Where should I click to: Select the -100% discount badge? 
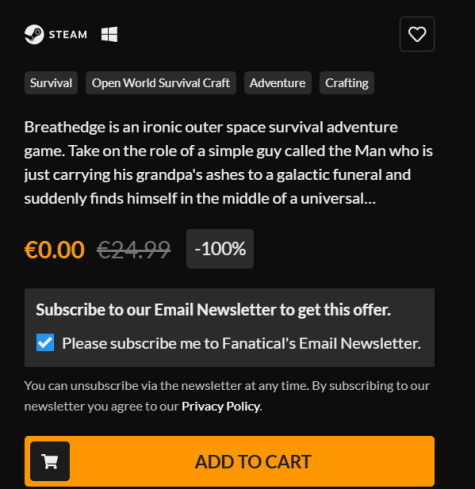pyautogui.click(x=220, y=249)
